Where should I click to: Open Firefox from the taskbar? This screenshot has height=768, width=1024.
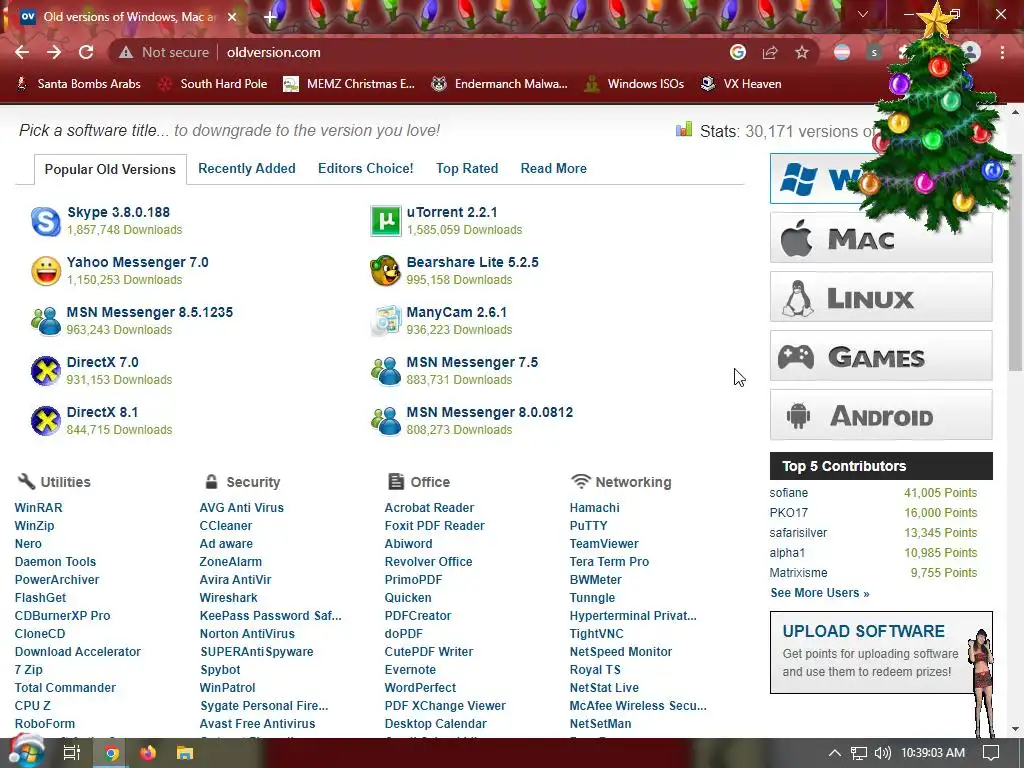[x=148, y=753]
